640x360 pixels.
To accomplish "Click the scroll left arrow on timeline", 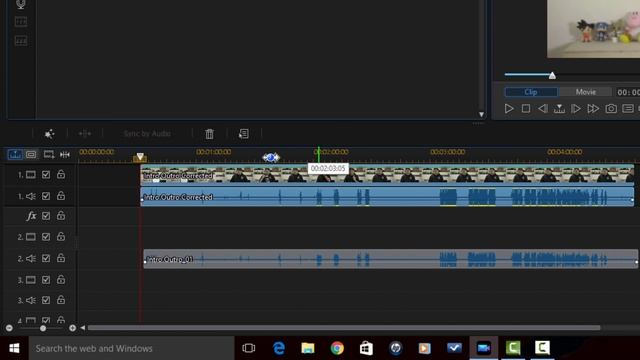I will [x=83, y=328].
